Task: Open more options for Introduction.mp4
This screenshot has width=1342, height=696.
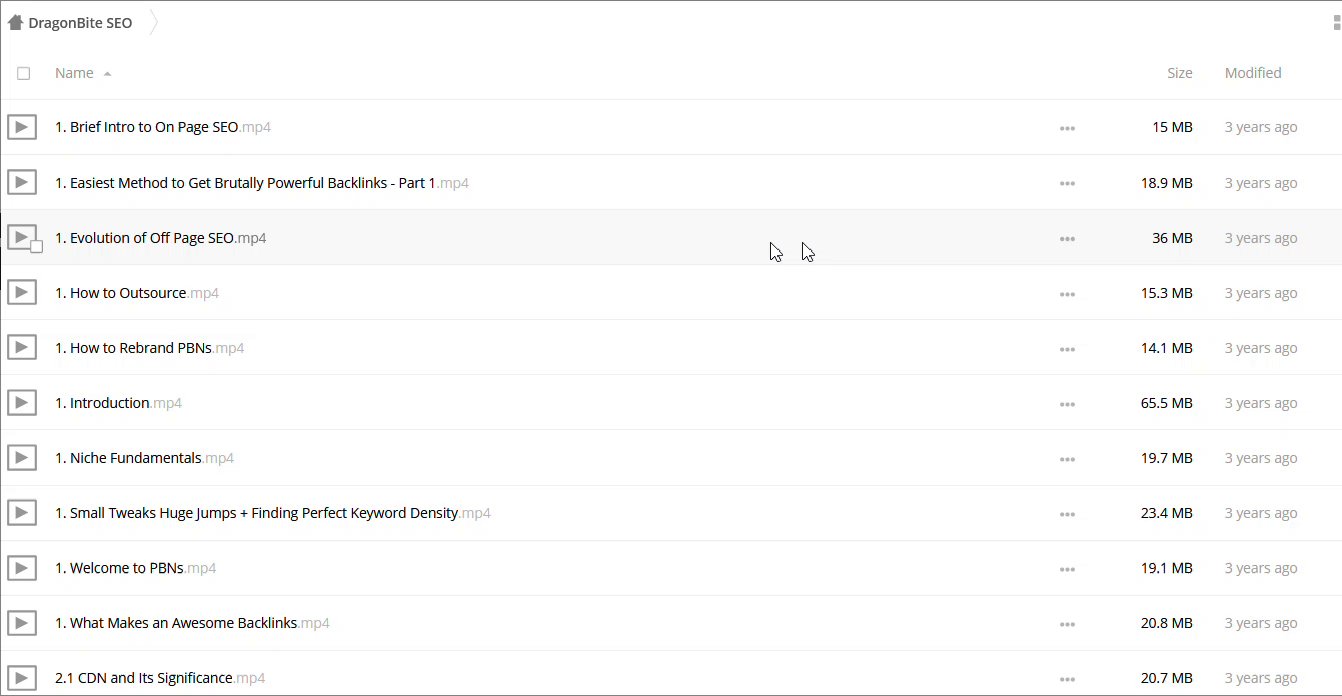Action: (1067, 404)
